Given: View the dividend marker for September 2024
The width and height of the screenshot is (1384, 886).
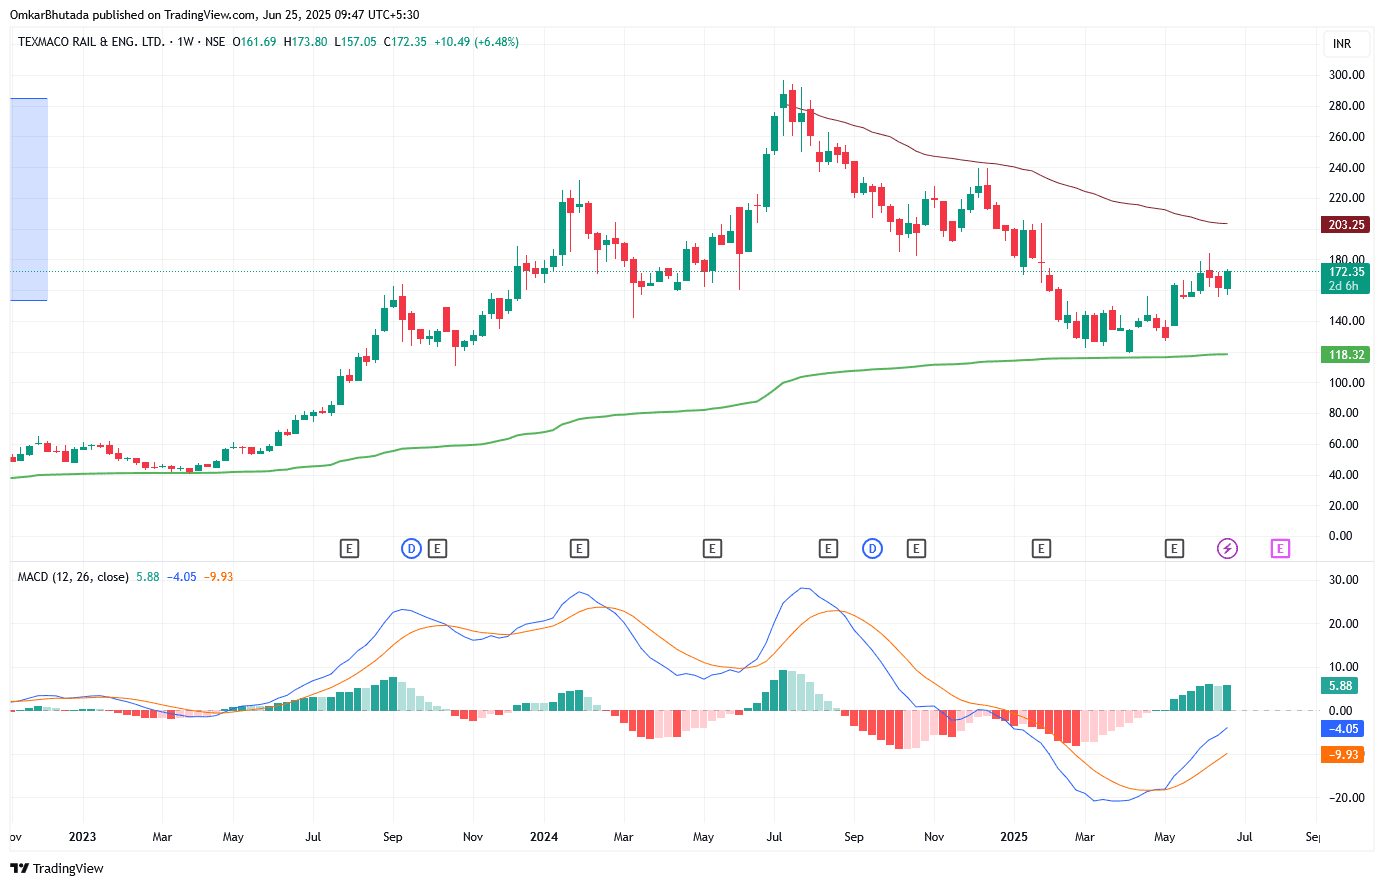Looking at the screenshot, I should coord(873,548).
